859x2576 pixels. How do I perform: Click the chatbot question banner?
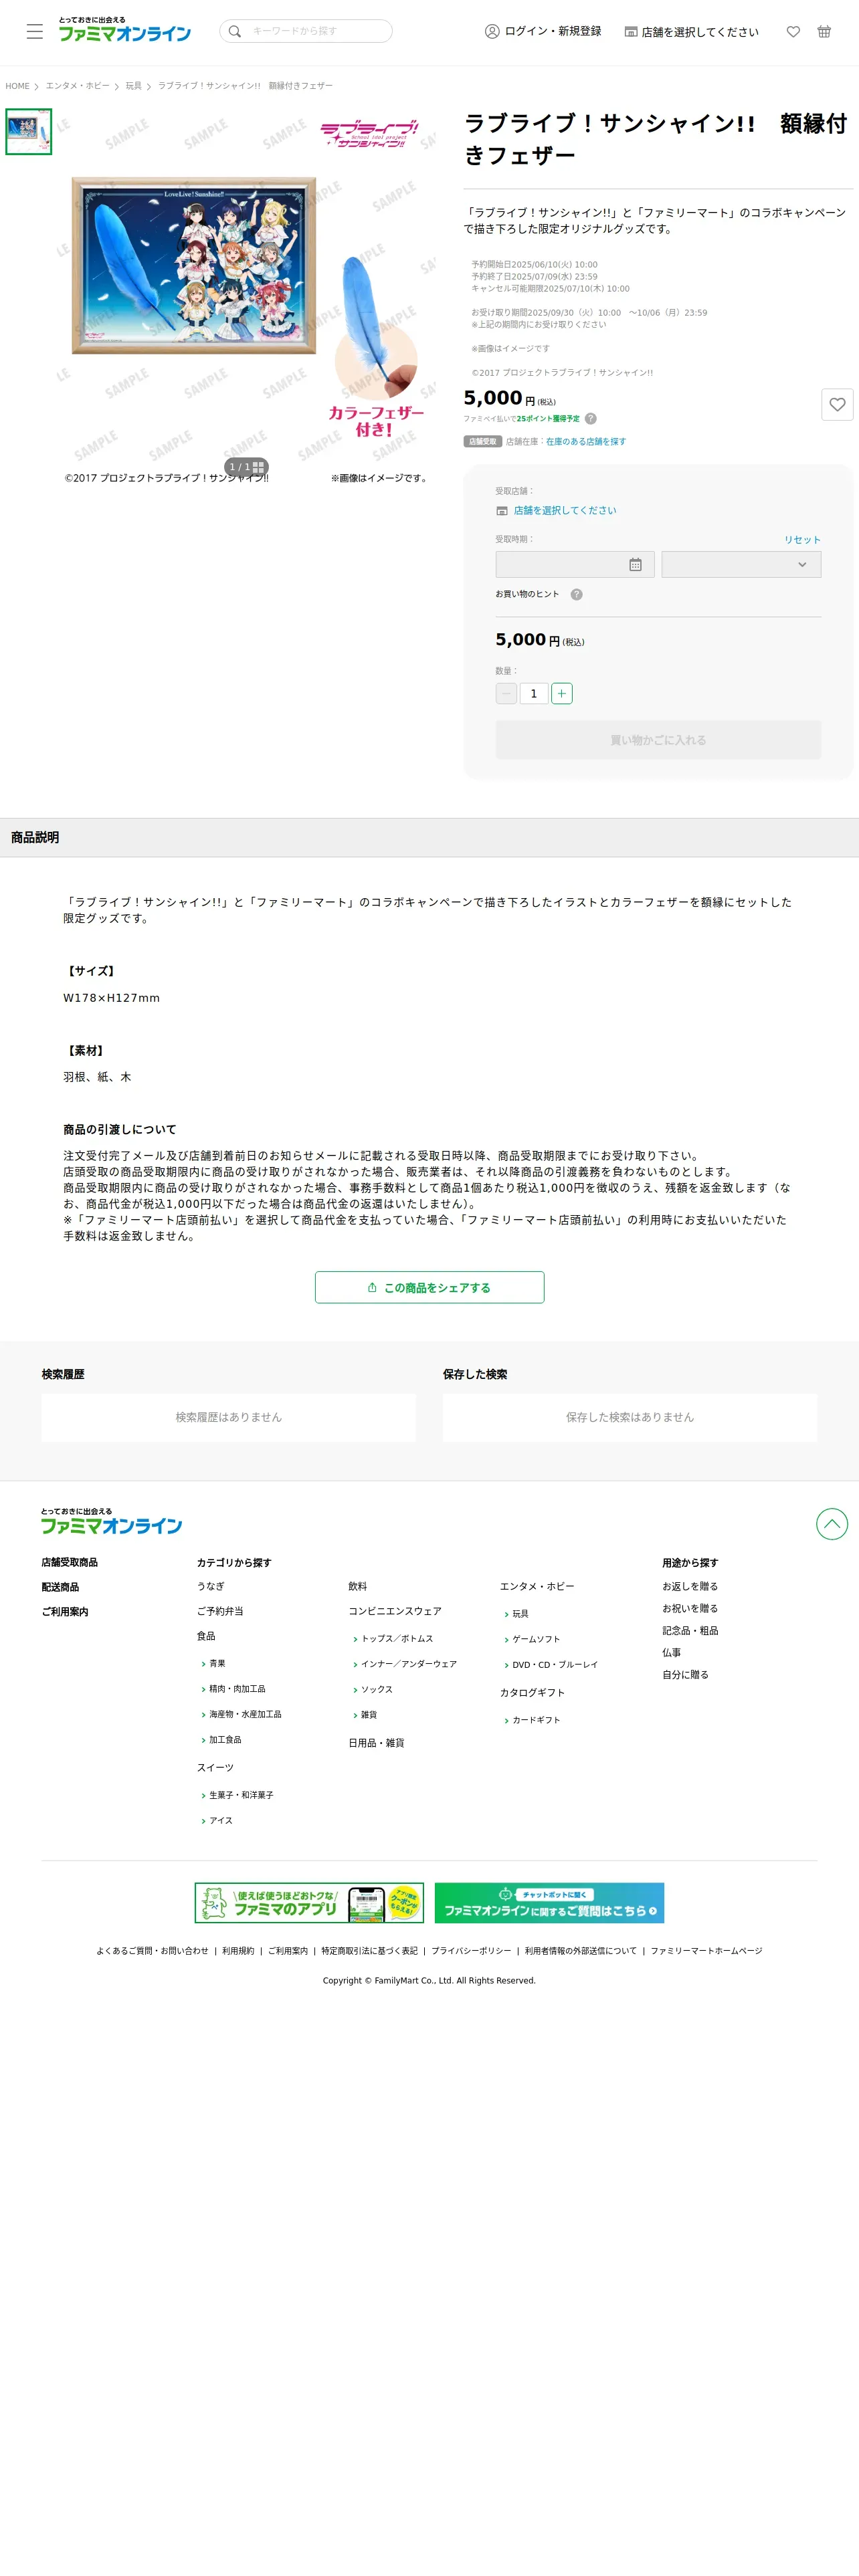[549, 1903]
